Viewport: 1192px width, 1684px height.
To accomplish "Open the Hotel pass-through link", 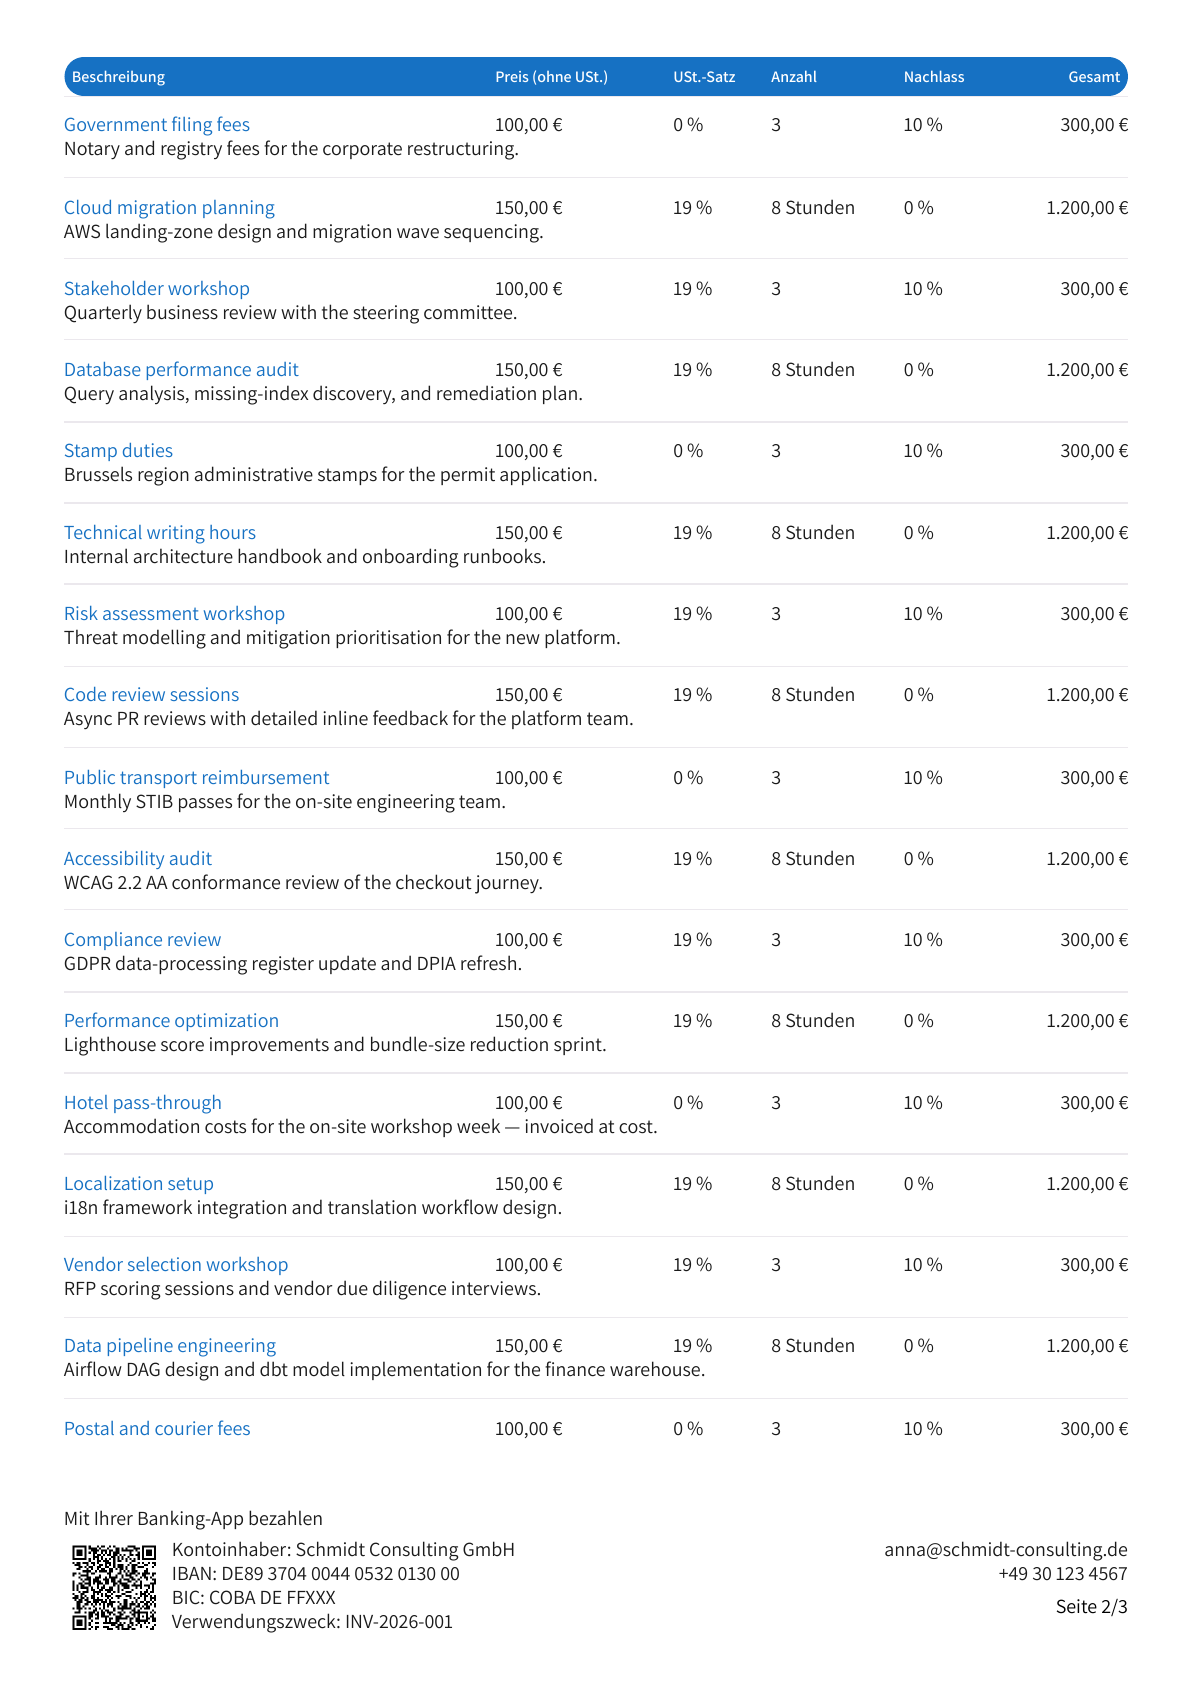I will pyautogui.click(x=143, y=1103).
